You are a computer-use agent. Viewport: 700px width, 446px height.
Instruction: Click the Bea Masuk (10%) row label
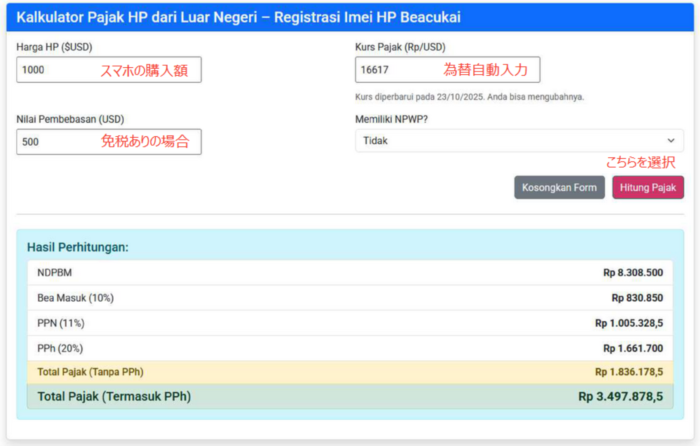(75, 298)
